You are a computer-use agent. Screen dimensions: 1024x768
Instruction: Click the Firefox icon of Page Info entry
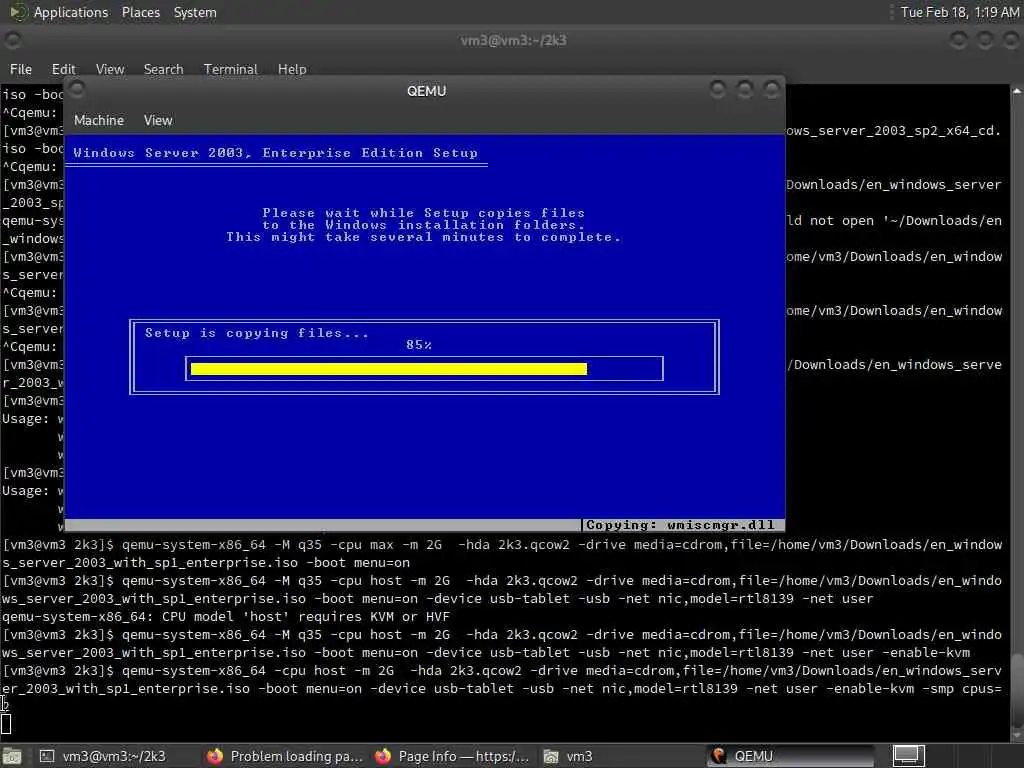coord(383,756)
